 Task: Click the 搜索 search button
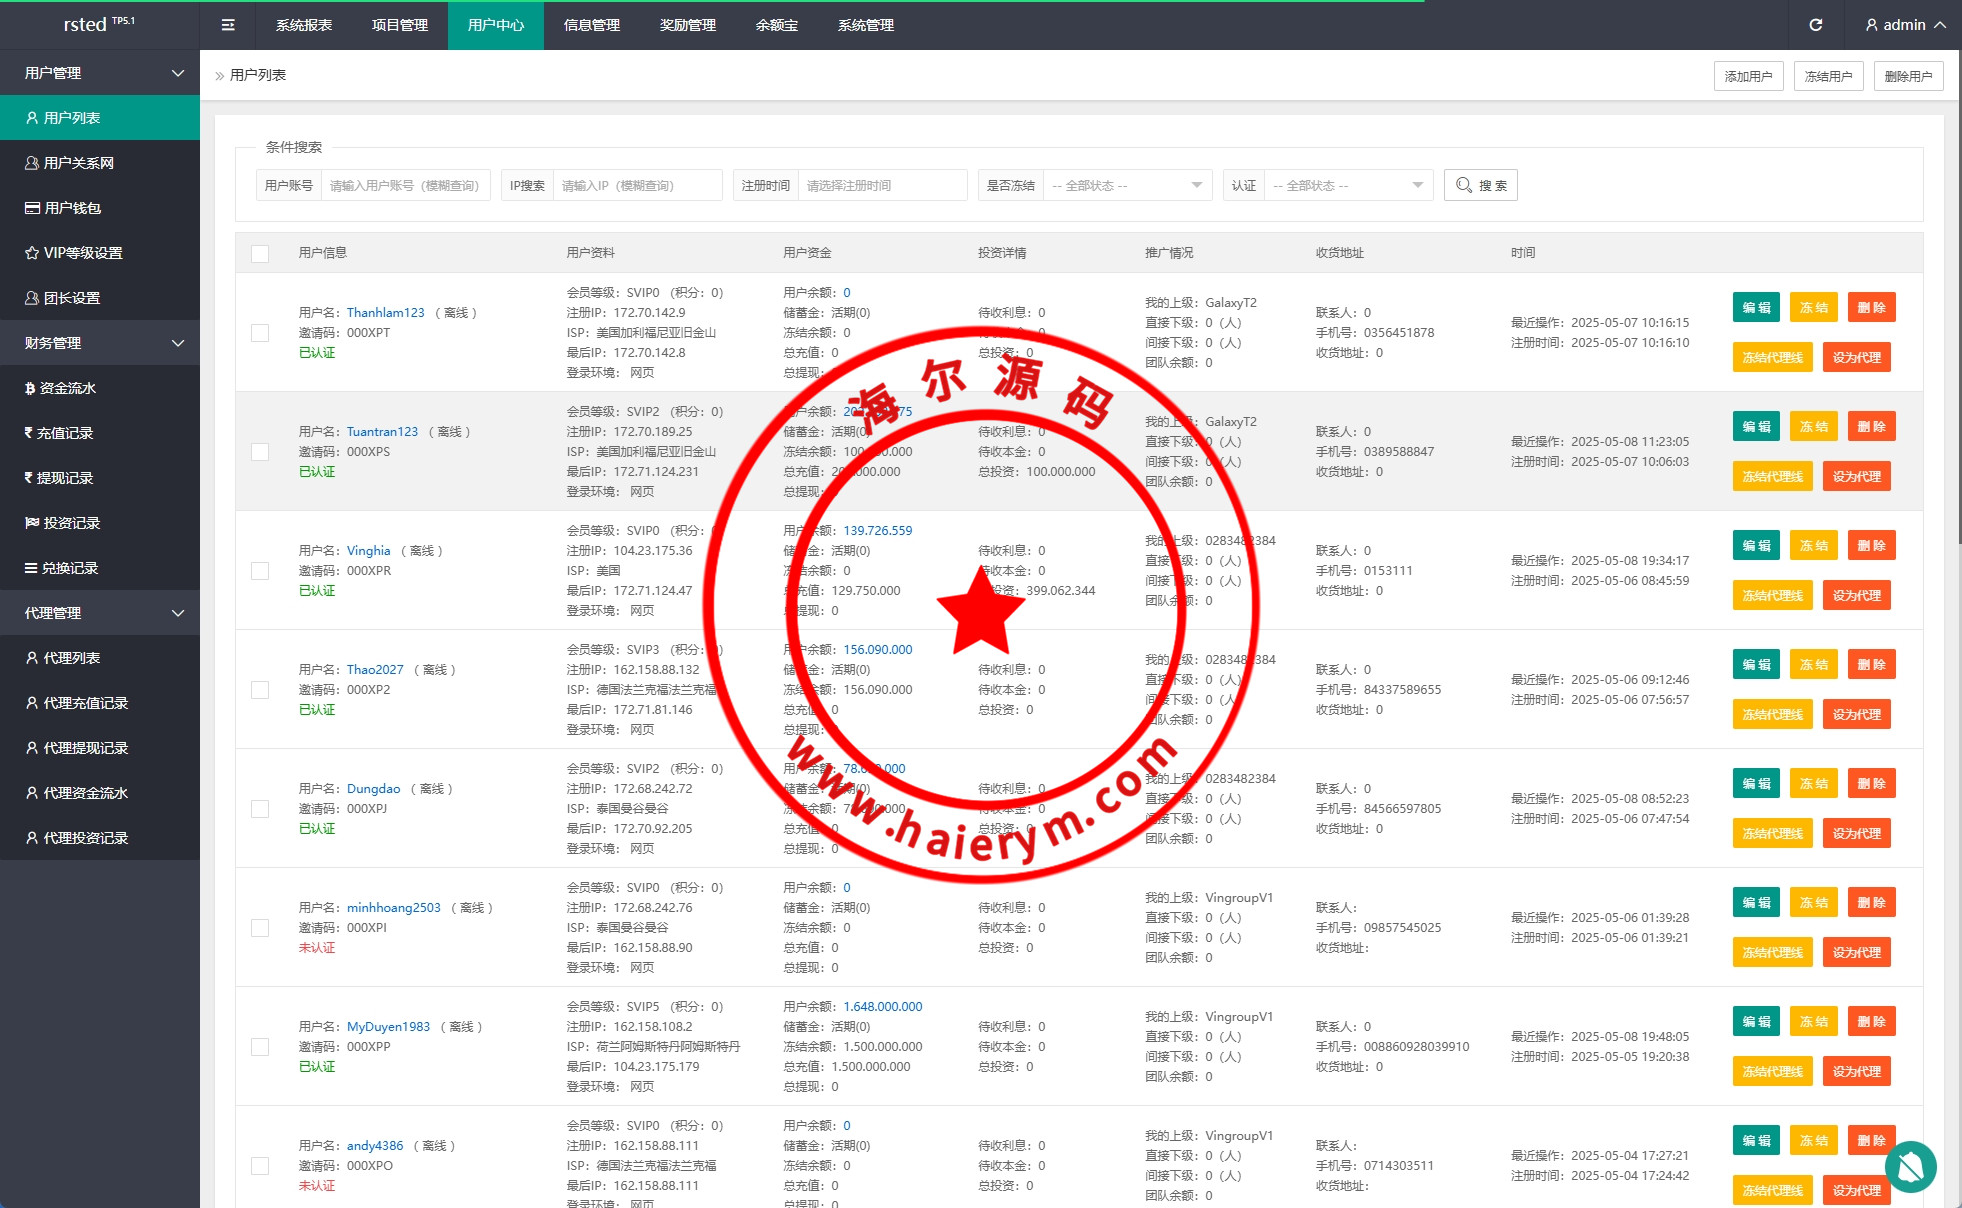pyautogui.click(x=1480, y=186)
